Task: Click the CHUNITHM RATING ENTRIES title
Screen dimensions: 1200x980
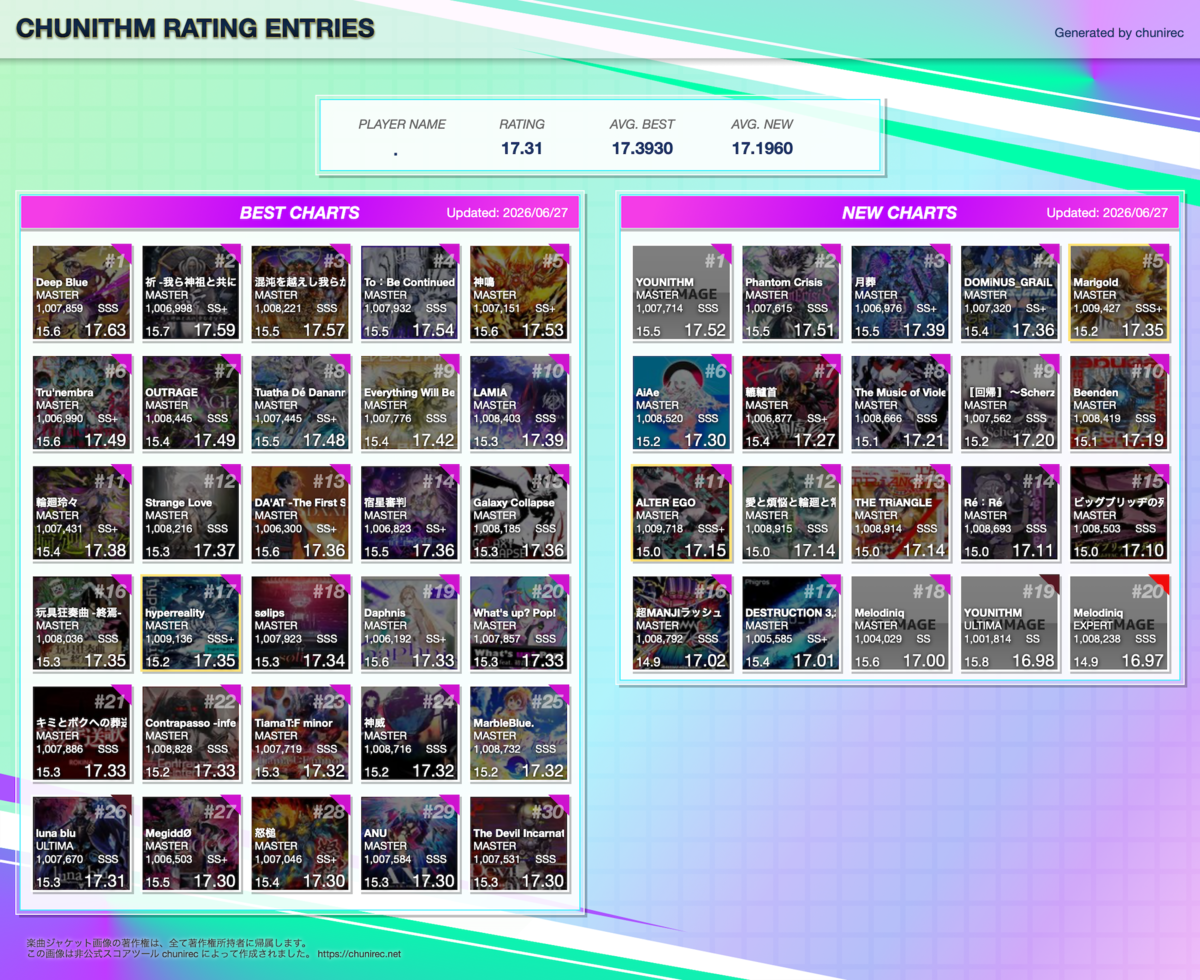Action: [195, 28]
